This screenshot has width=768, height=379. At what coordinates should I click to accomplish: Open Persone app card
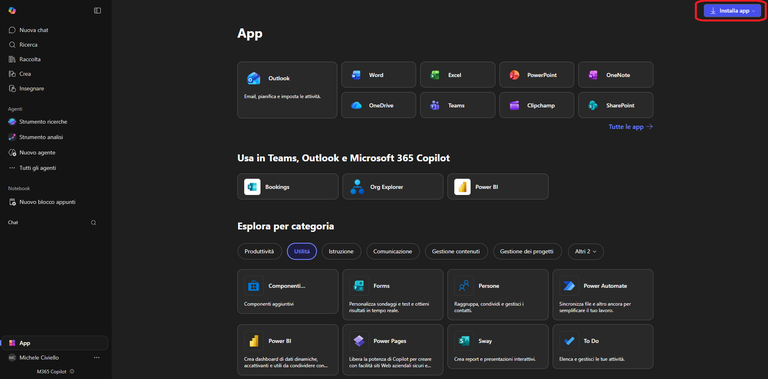click(498, 294)
